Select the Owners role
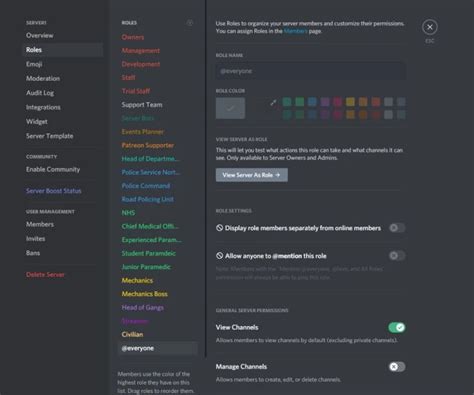 [133, 37]
